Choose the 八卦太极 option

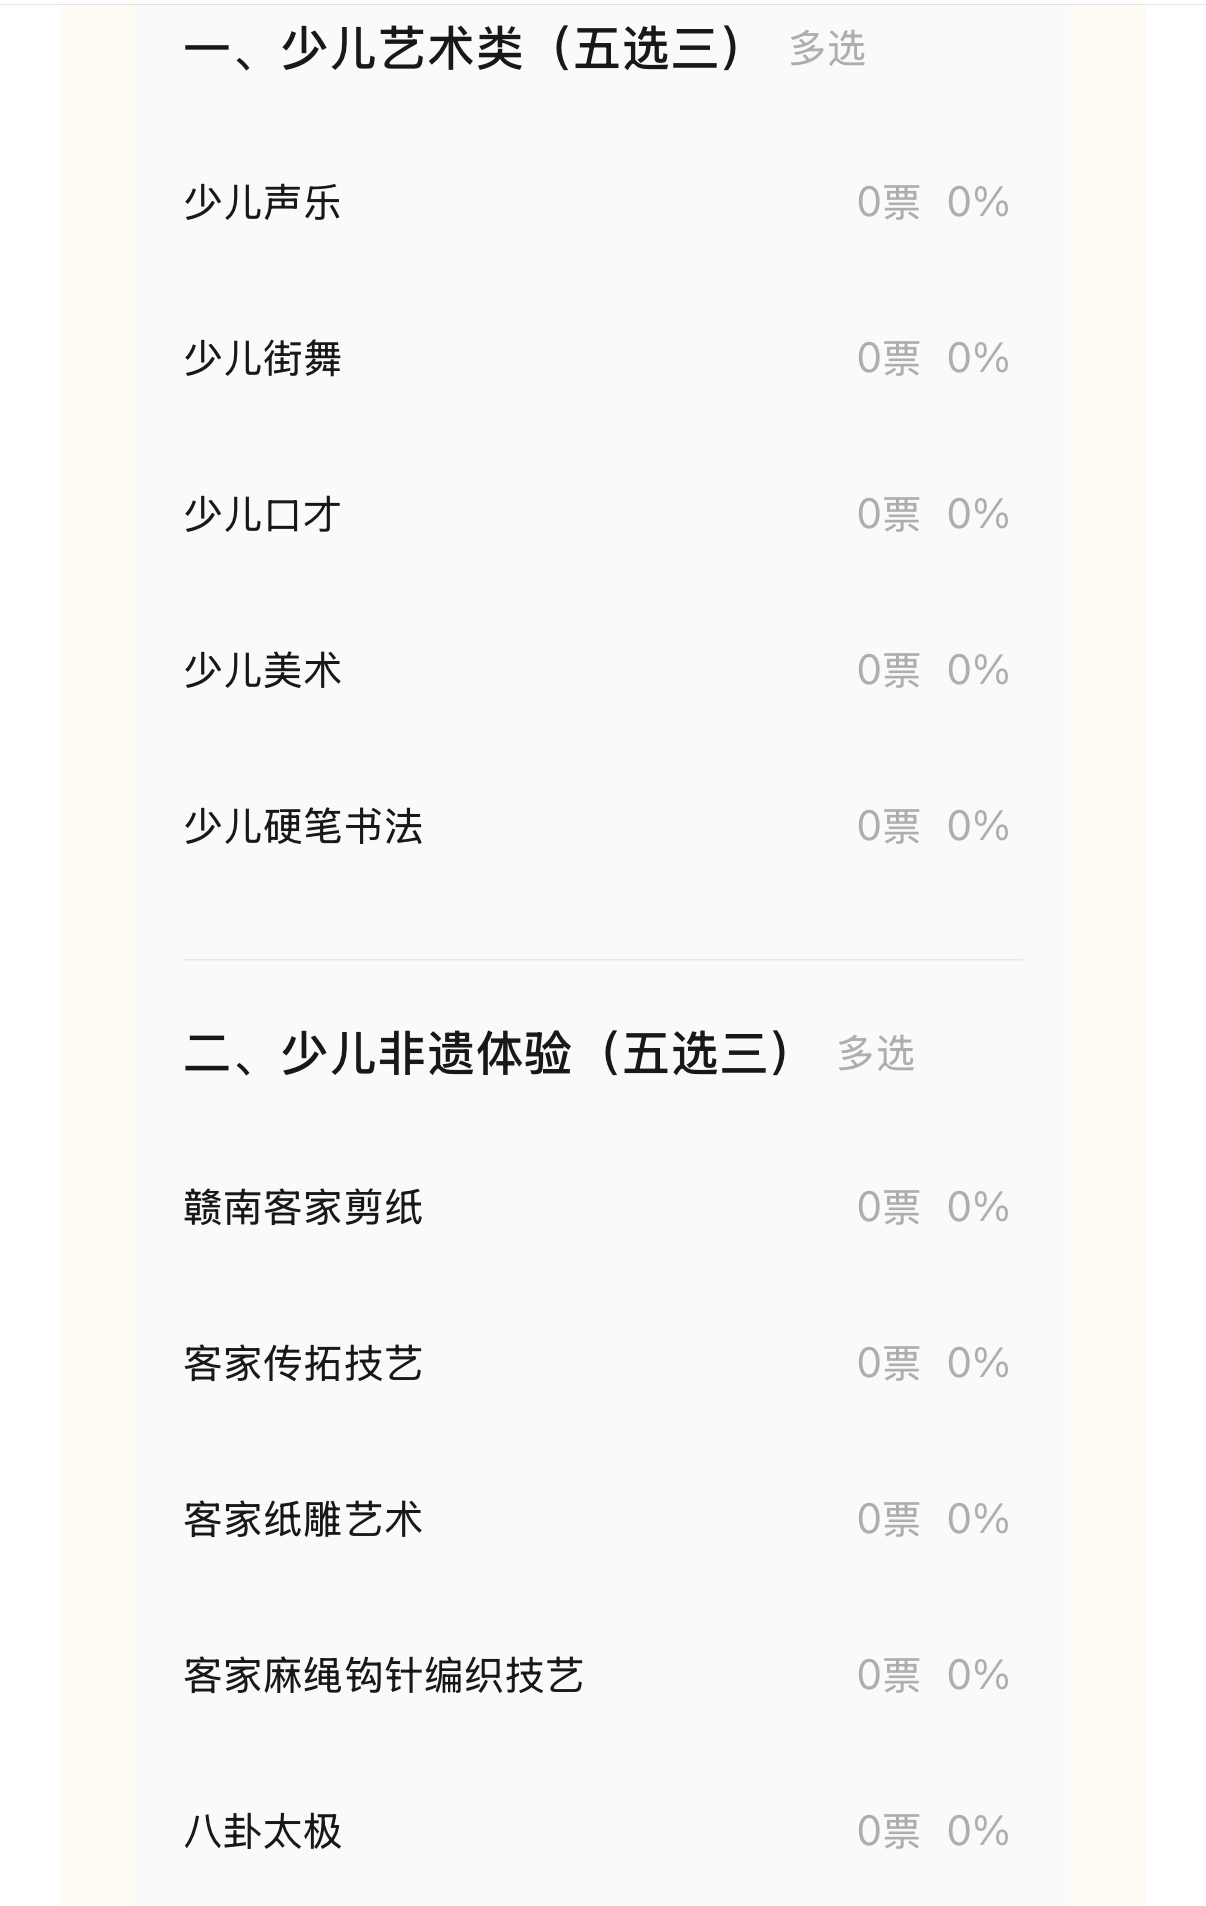[x=603, y=1832]
